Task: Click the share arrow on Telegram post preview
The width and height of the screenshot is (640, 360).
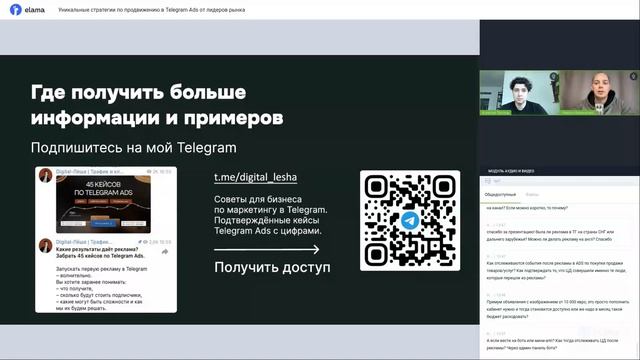Action: pos(165,252)
